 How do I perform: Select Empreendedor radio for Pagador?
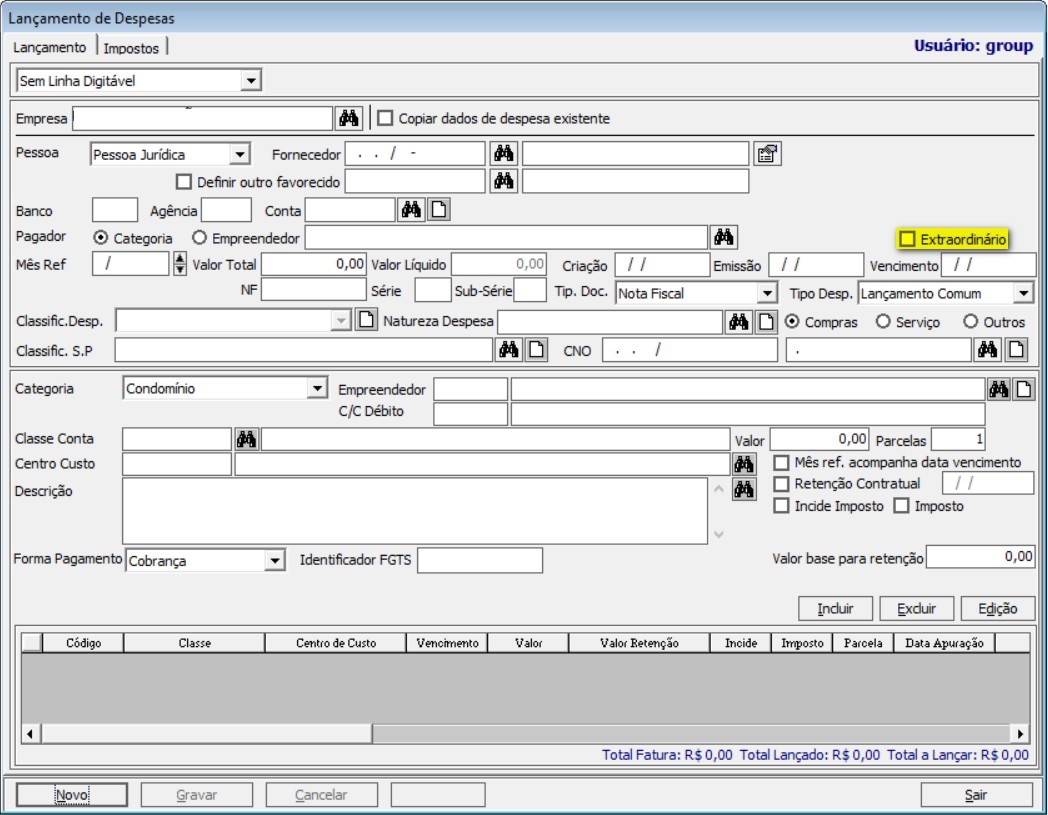point(199,237)
